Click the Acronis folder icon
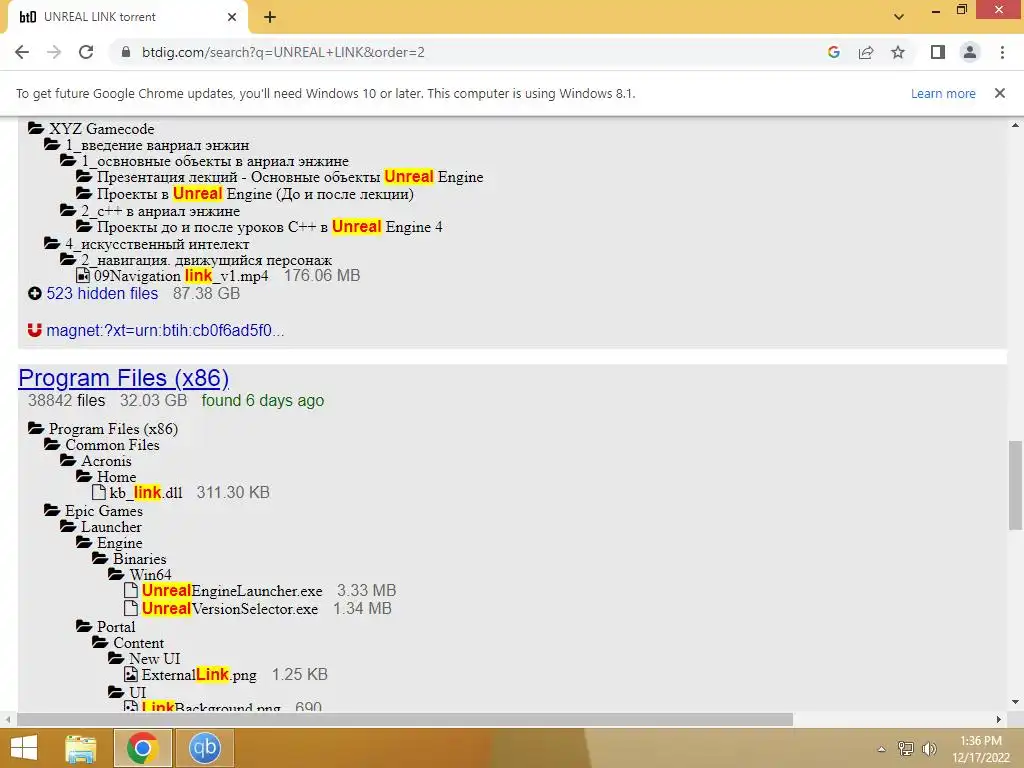 point(68,460)
